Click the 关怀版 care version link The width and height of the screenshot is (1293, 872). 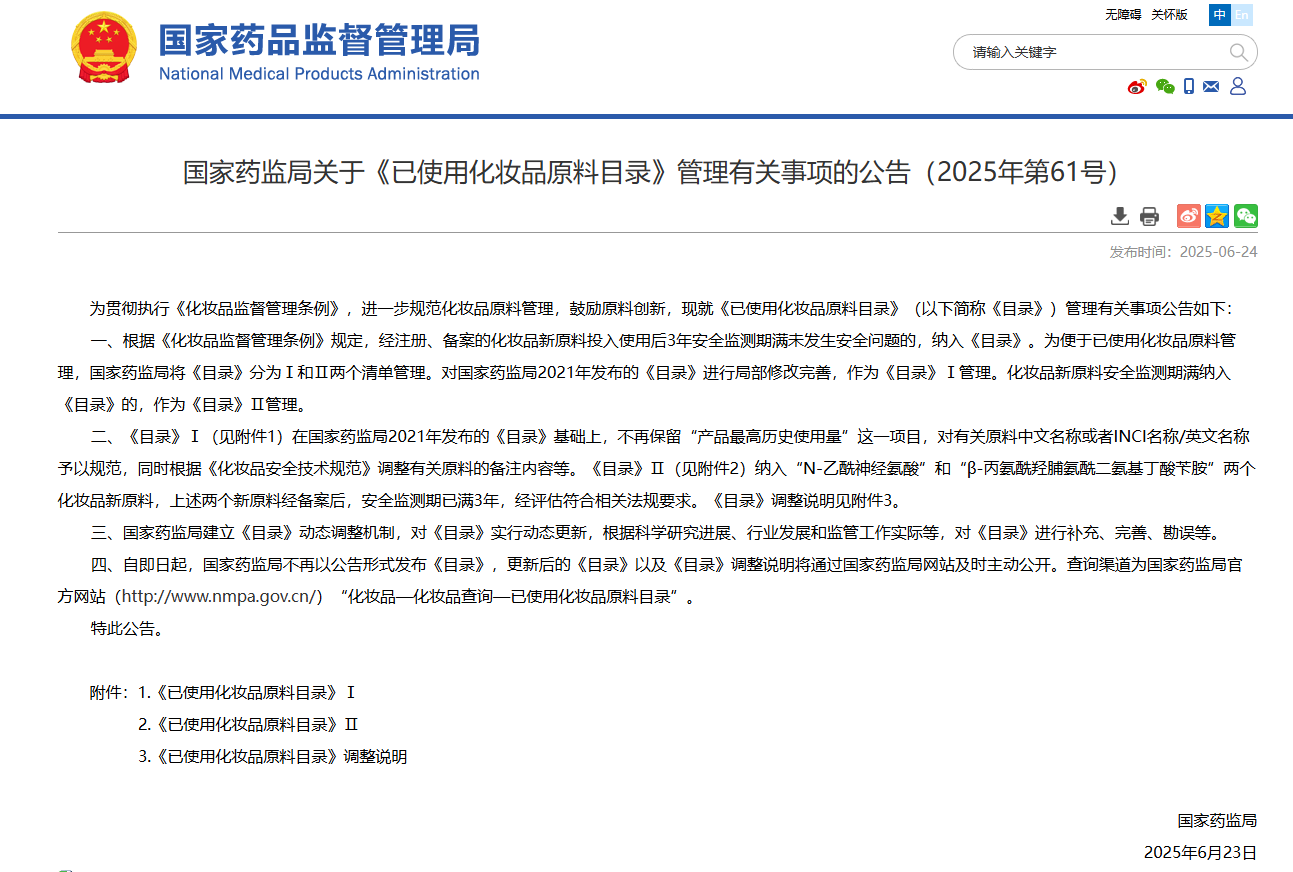(x=1169, y=15)
